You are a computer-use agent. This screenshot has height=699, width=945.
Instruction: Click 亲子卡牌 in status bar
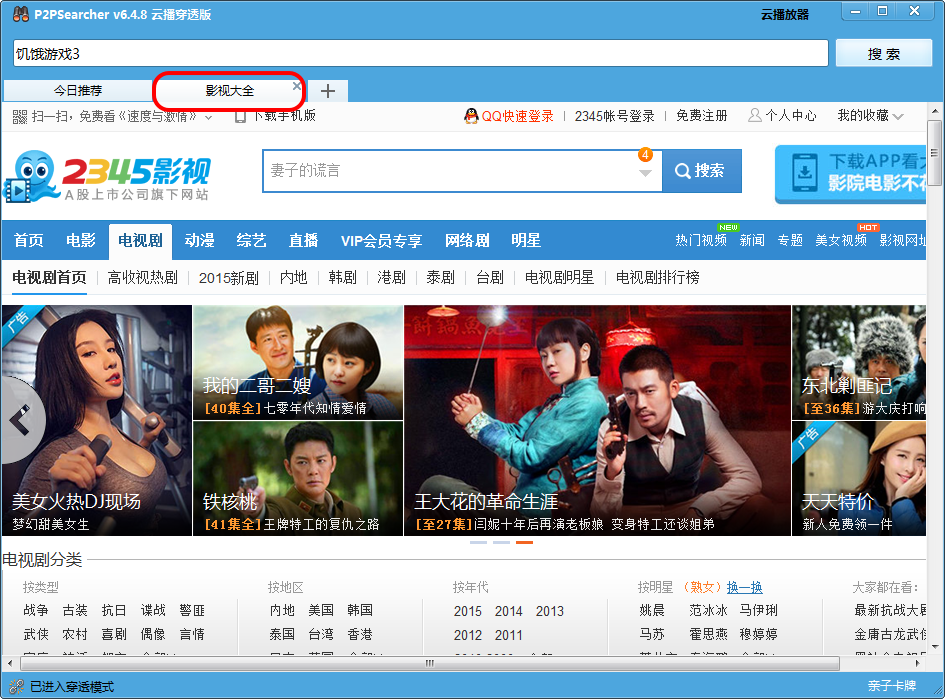pos(891,686)
